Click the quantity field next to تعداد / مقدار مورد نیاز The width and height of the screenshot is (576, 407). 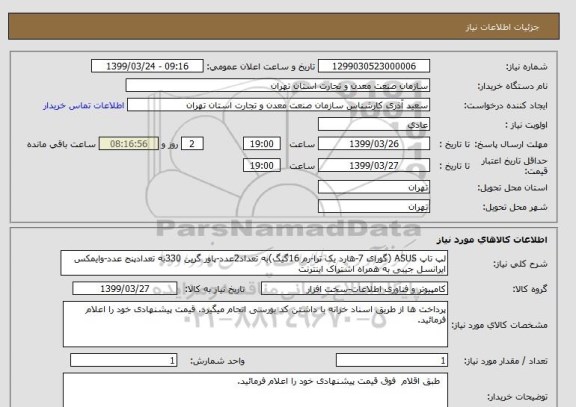(392, 360)
